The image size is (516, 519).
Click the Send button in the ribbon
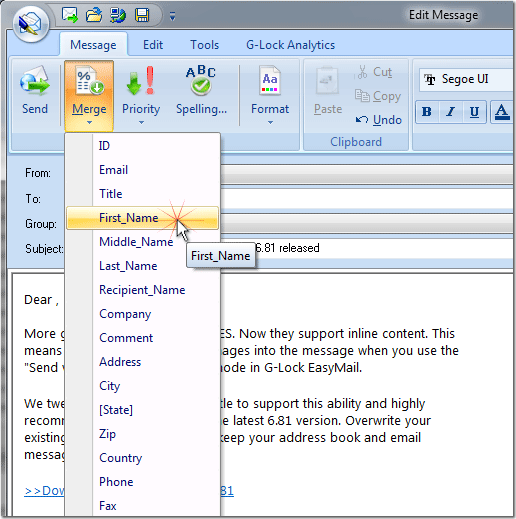point(35,91)
